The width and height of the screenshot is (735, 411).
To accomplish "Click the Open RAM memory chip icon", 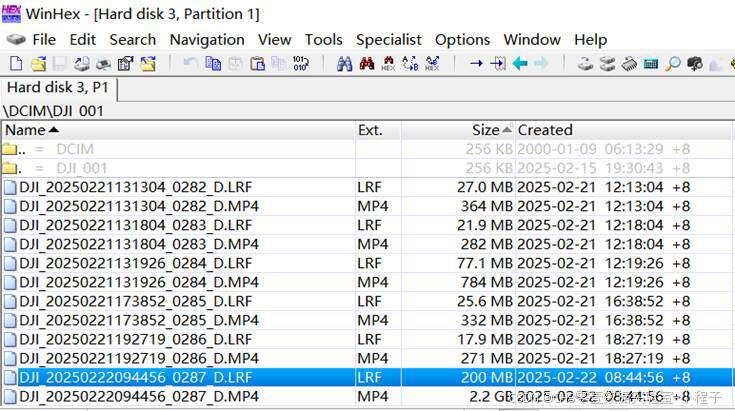I will [x=629, y=63].
